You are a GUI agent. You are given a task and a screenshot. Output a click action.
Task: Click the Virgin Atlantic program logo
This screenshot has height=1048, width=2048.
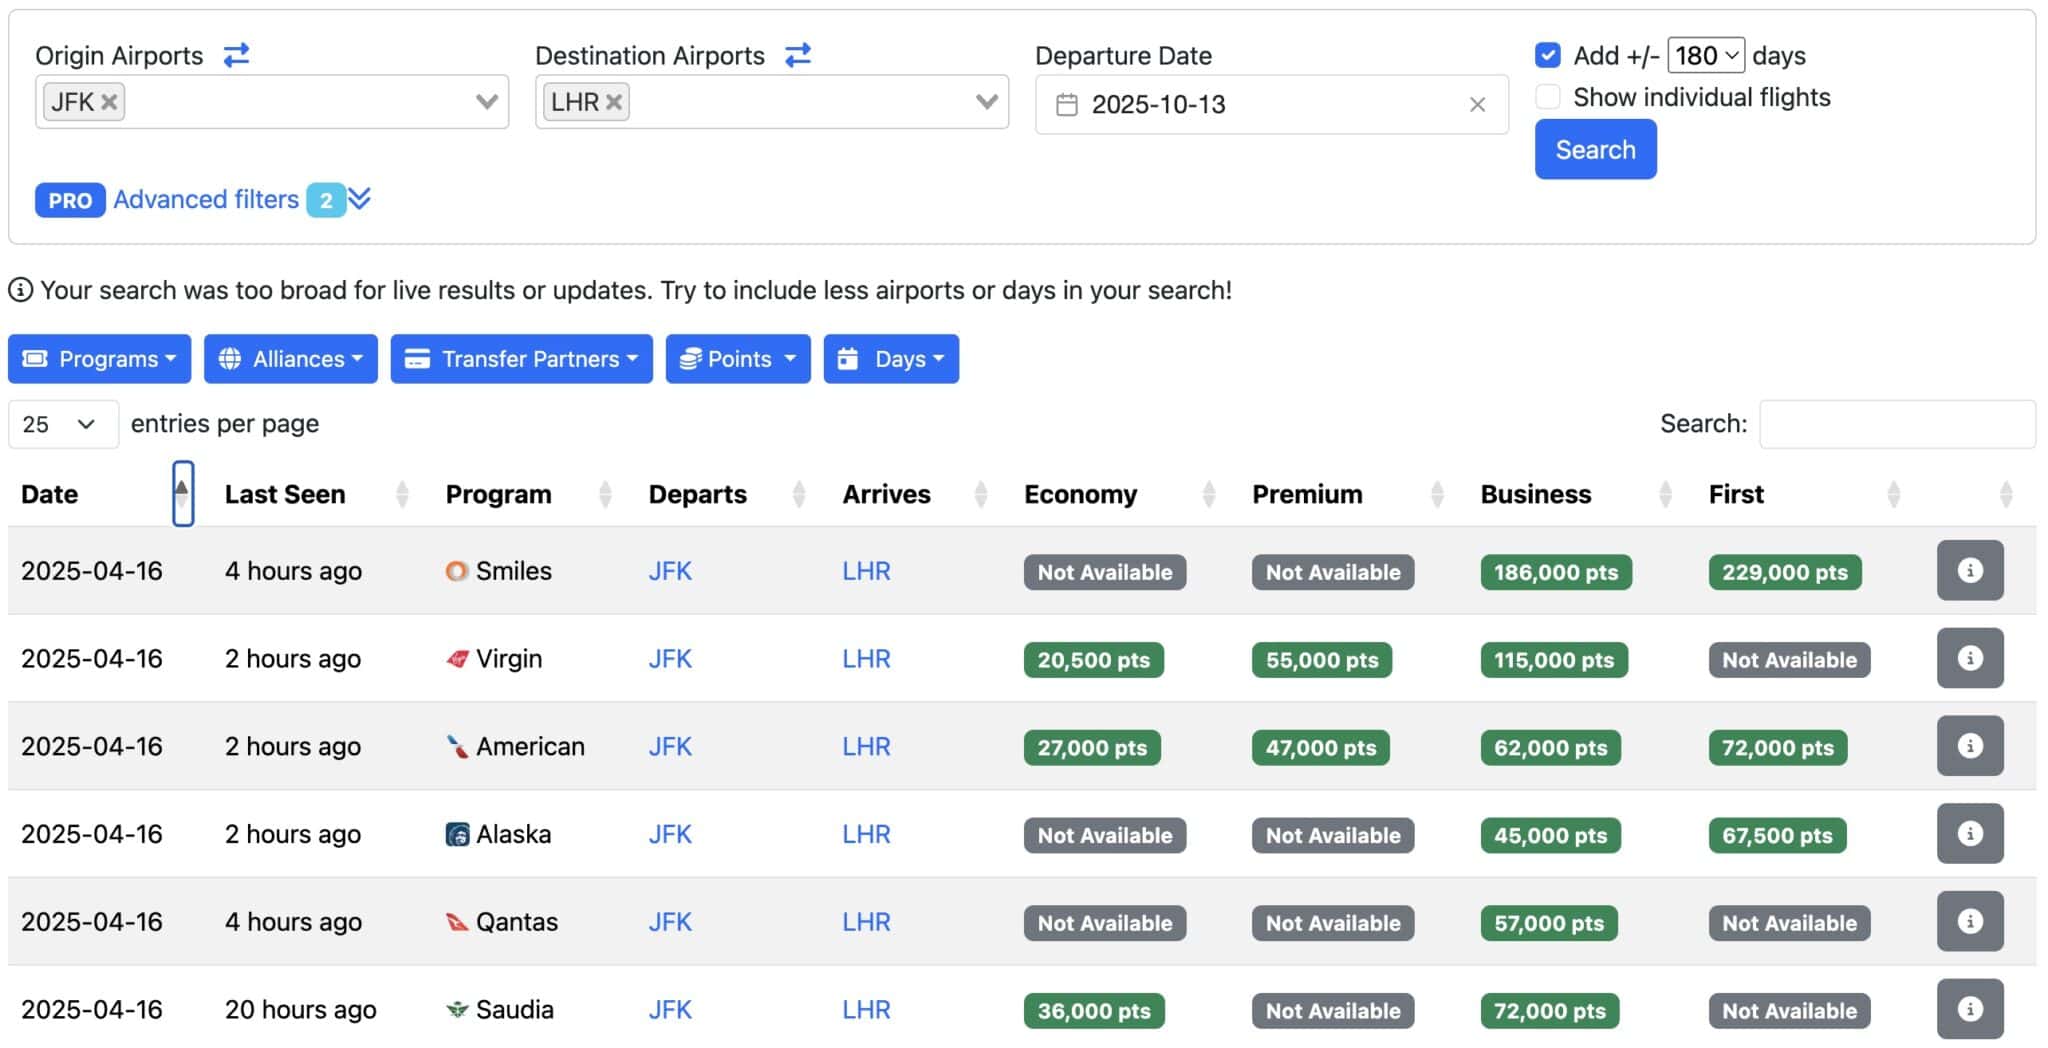point(456,658)
